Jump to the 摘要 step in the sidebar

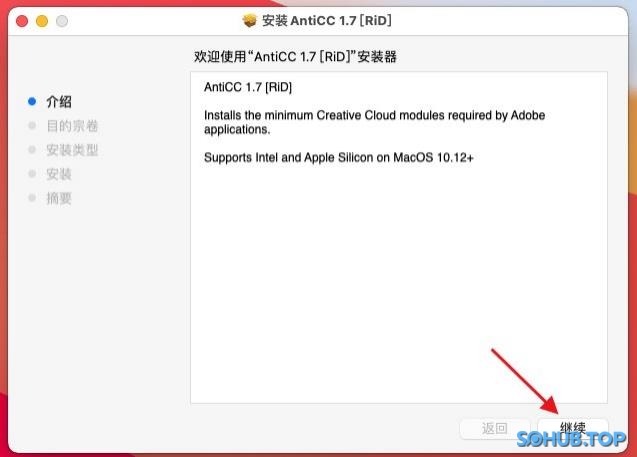pos(59,198)
